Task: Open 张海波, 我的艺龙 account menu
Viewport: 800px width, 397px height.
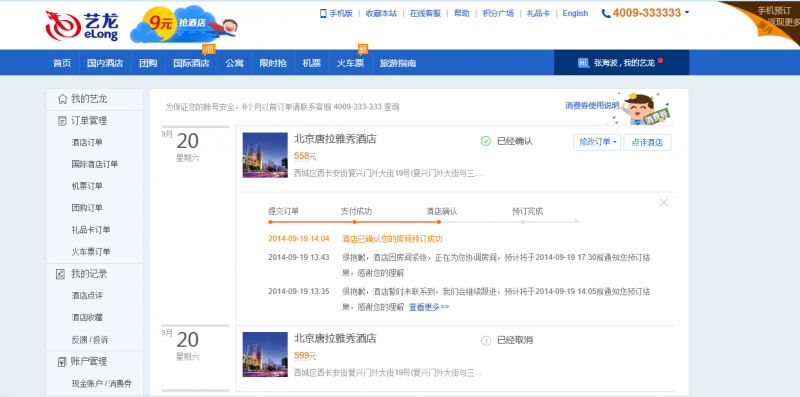Action: [621, 63]
